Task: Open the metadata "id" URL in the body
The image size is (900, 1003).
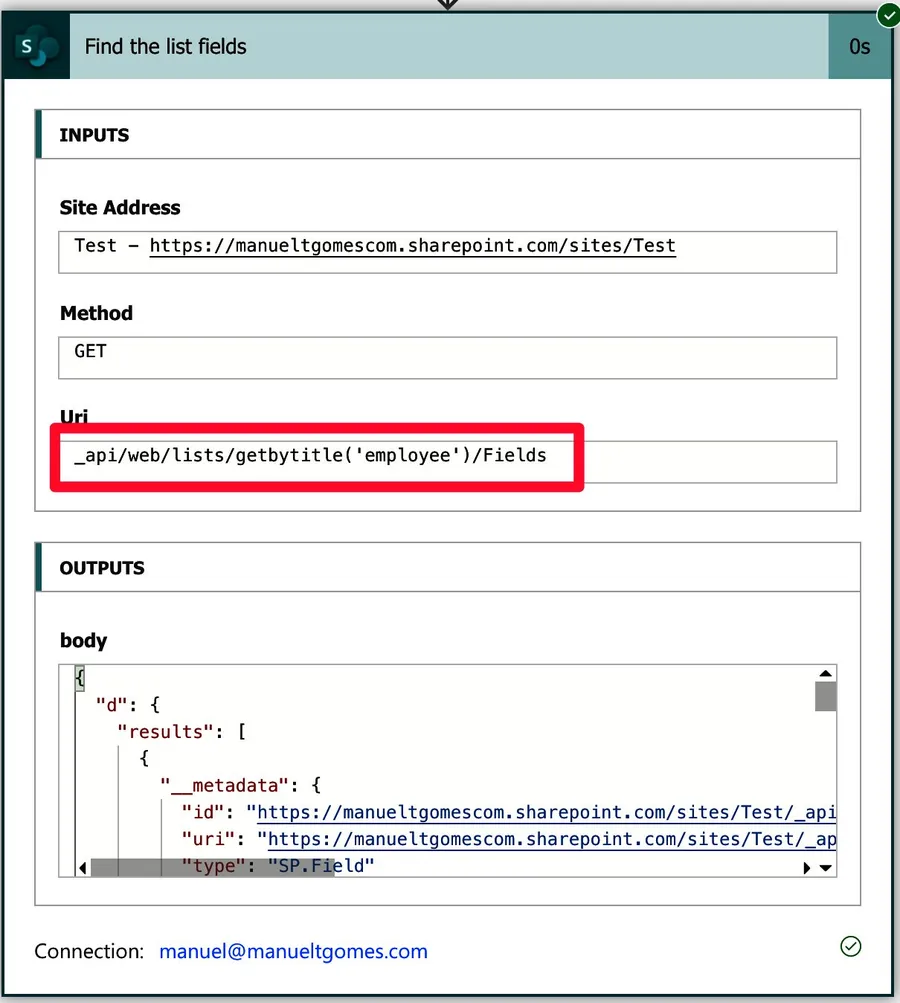Action: tap(545, 813)
